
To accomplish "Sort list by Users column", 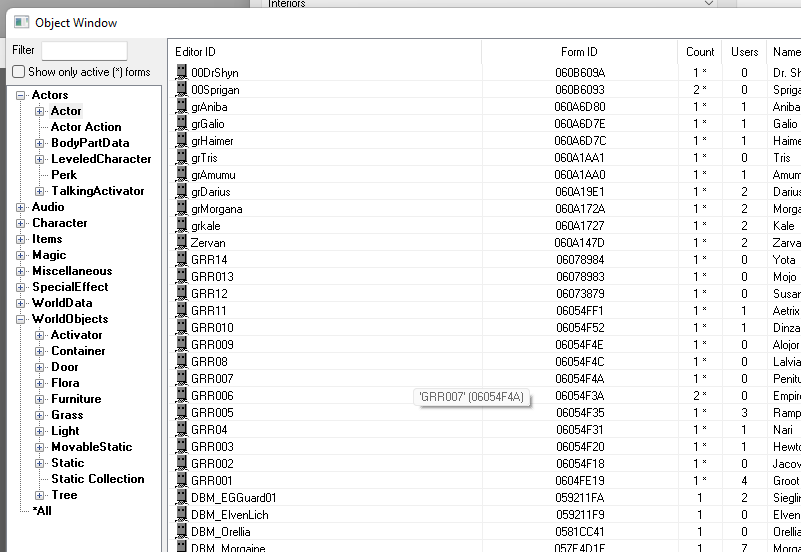I will [744, 52].
